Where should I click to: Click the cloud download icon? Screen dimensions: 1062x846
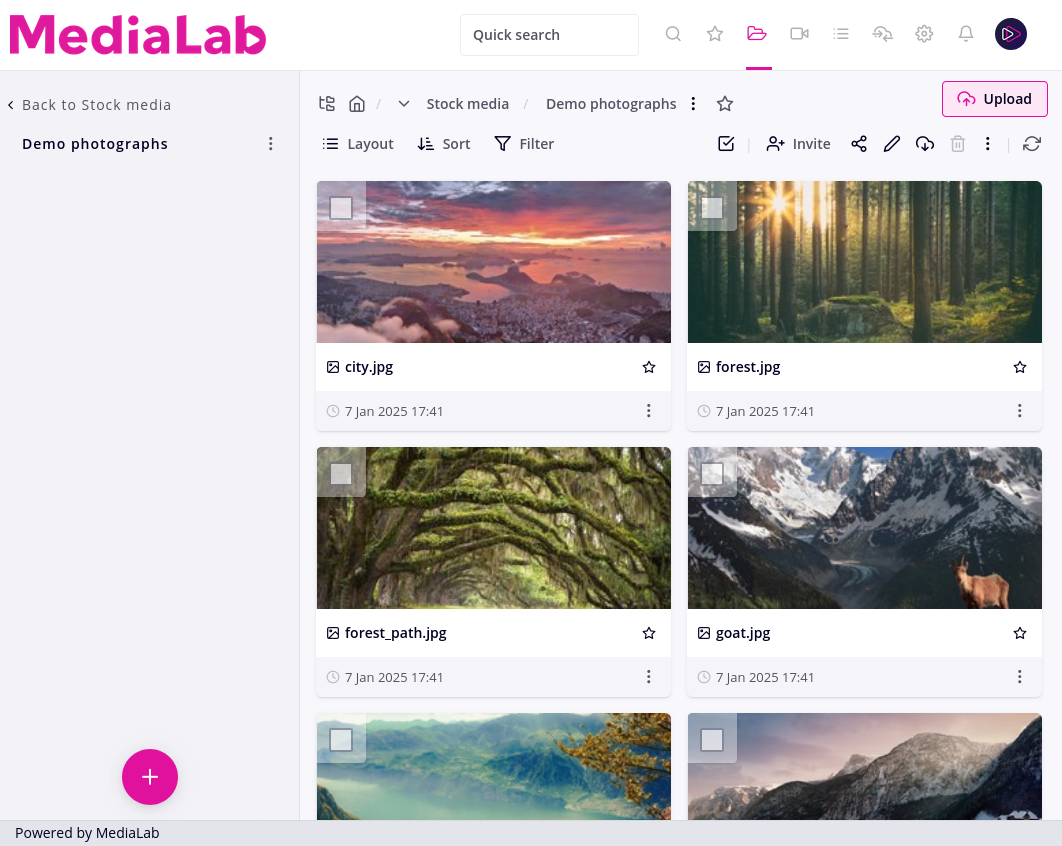point(925,144)
